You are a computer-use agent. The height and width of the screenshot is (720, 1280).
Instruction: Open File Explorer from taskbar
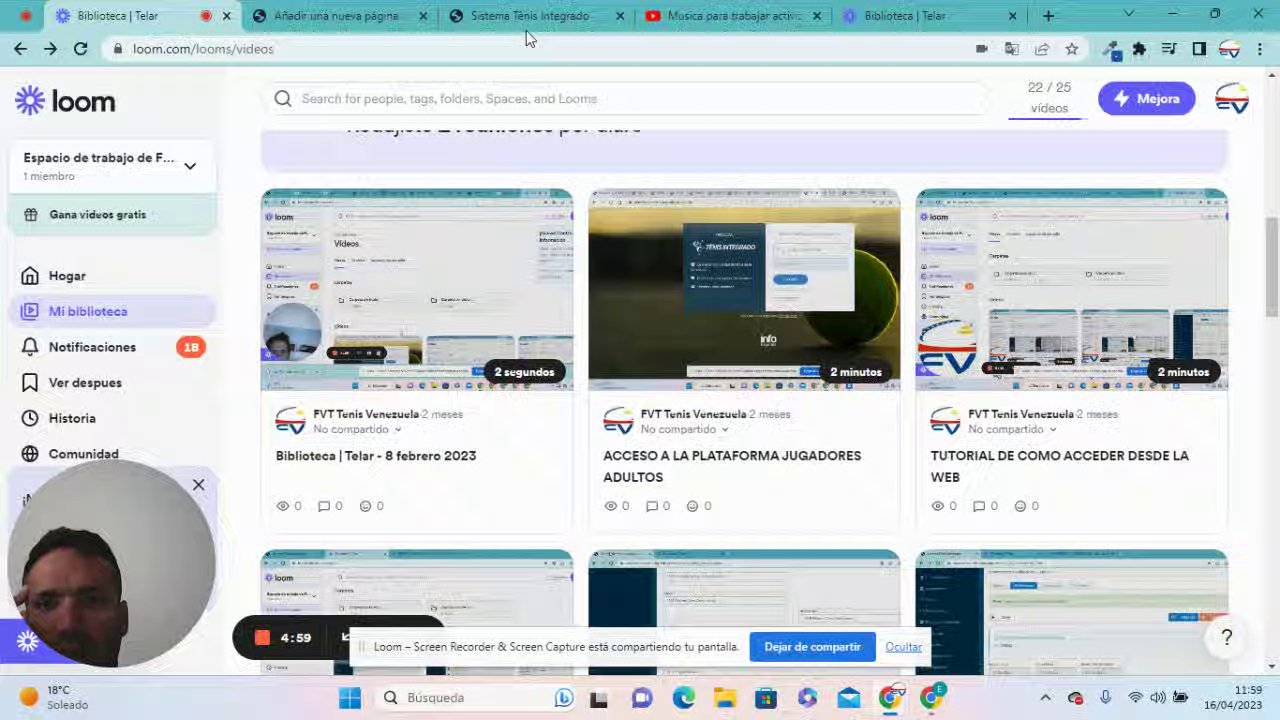tap(725, 698)
